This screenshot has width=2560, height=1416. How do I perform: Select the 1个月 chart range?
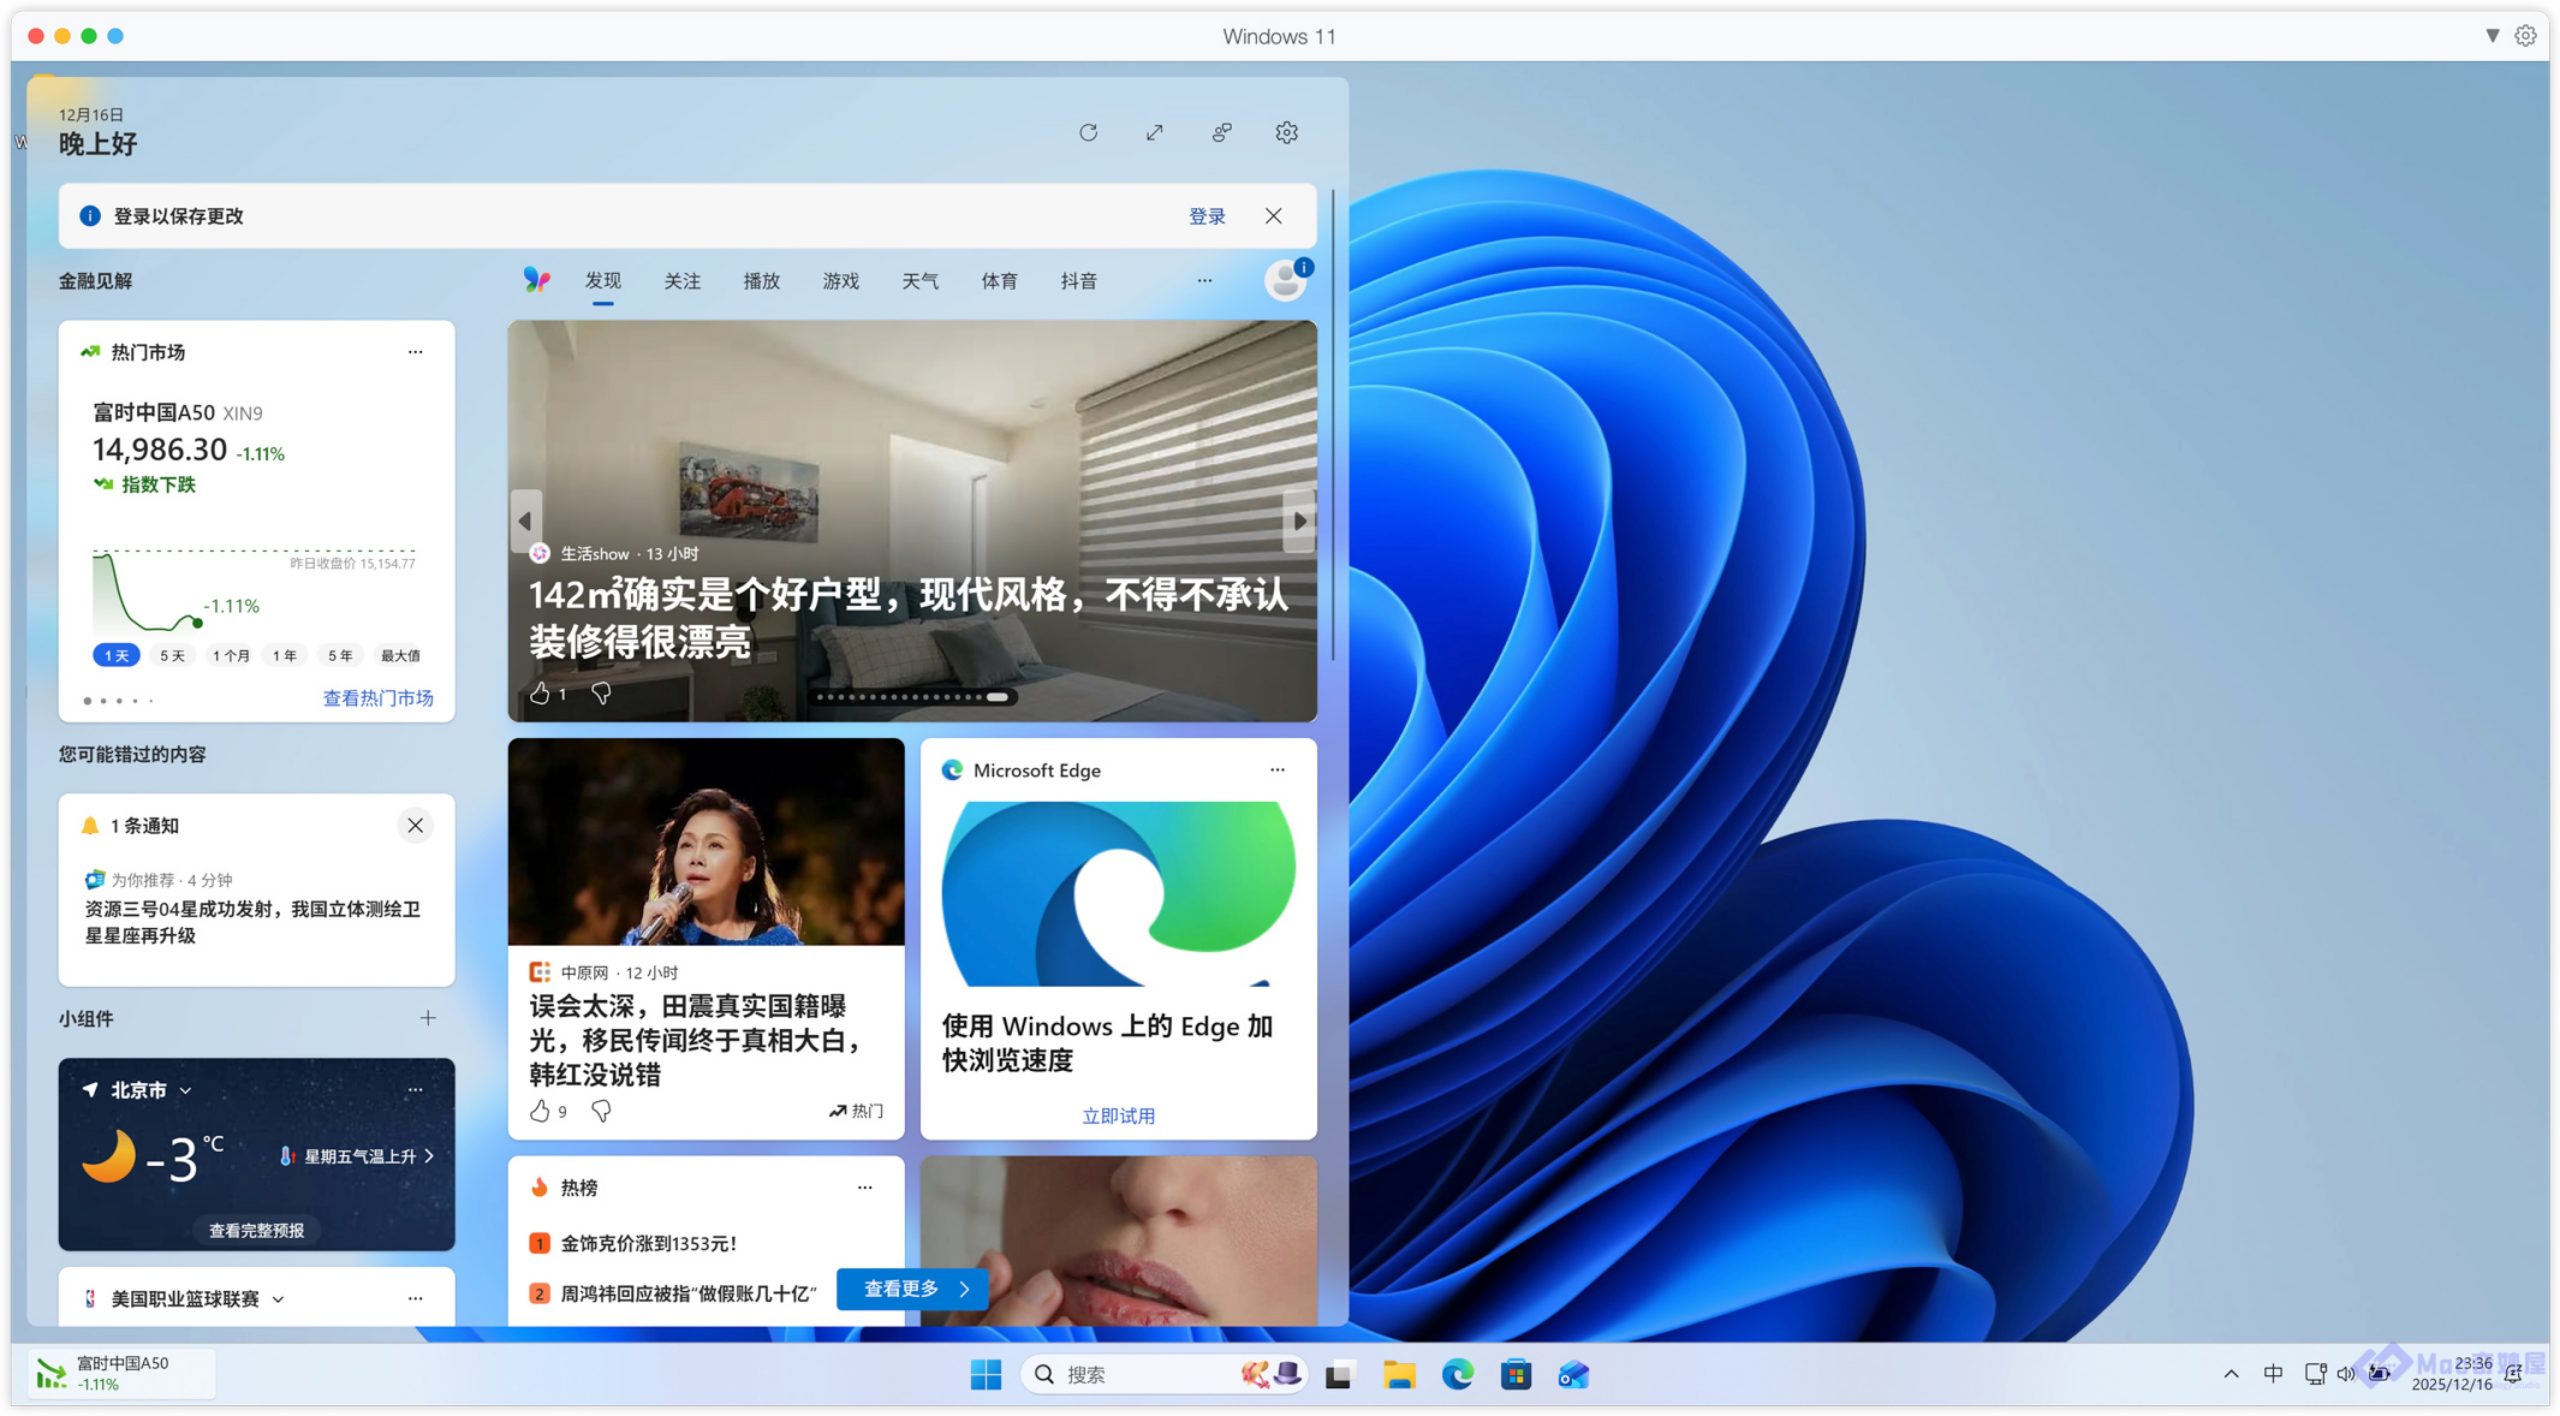click(x=230, y=656)
